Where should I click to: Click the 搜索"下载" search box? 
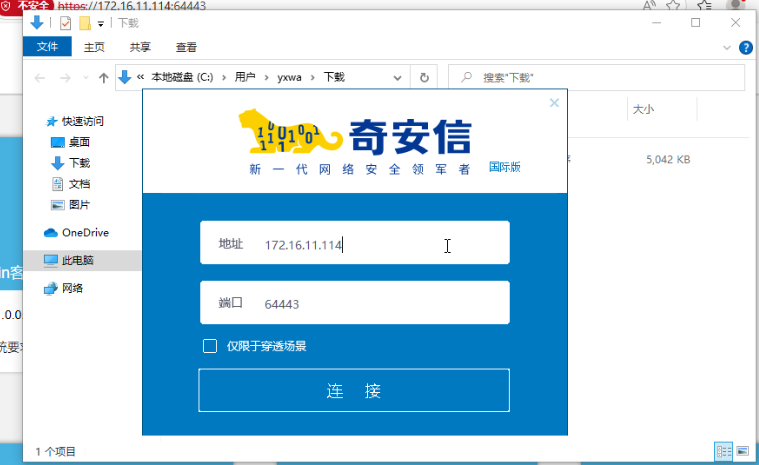click(x=596, y=77)
